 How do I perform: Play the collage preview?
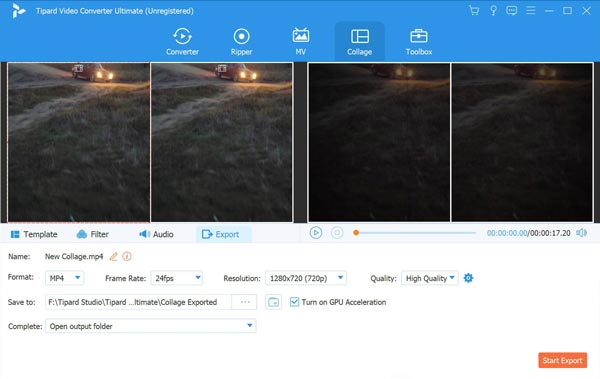click(x=316, y=233)
